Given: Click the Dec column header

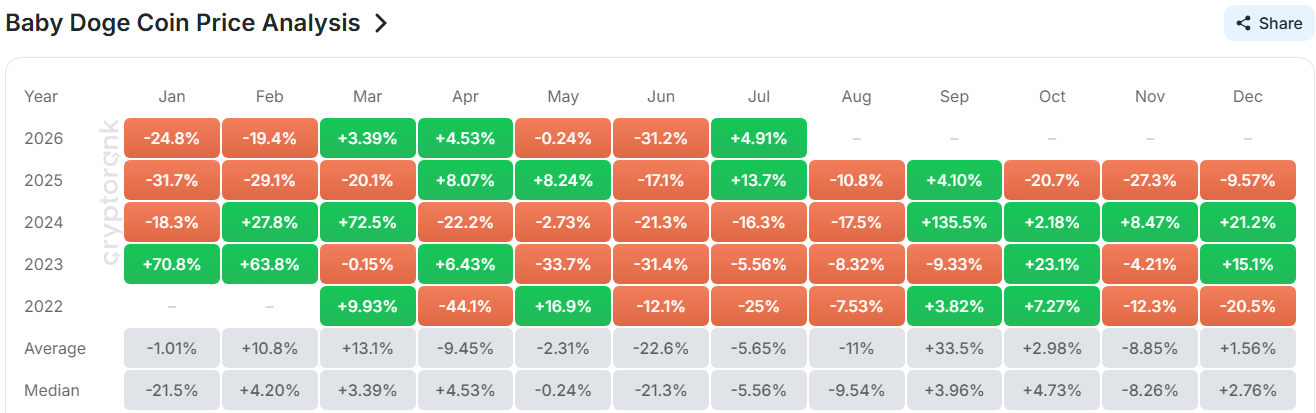Looking at the screenshot, I should (1248, 97).
